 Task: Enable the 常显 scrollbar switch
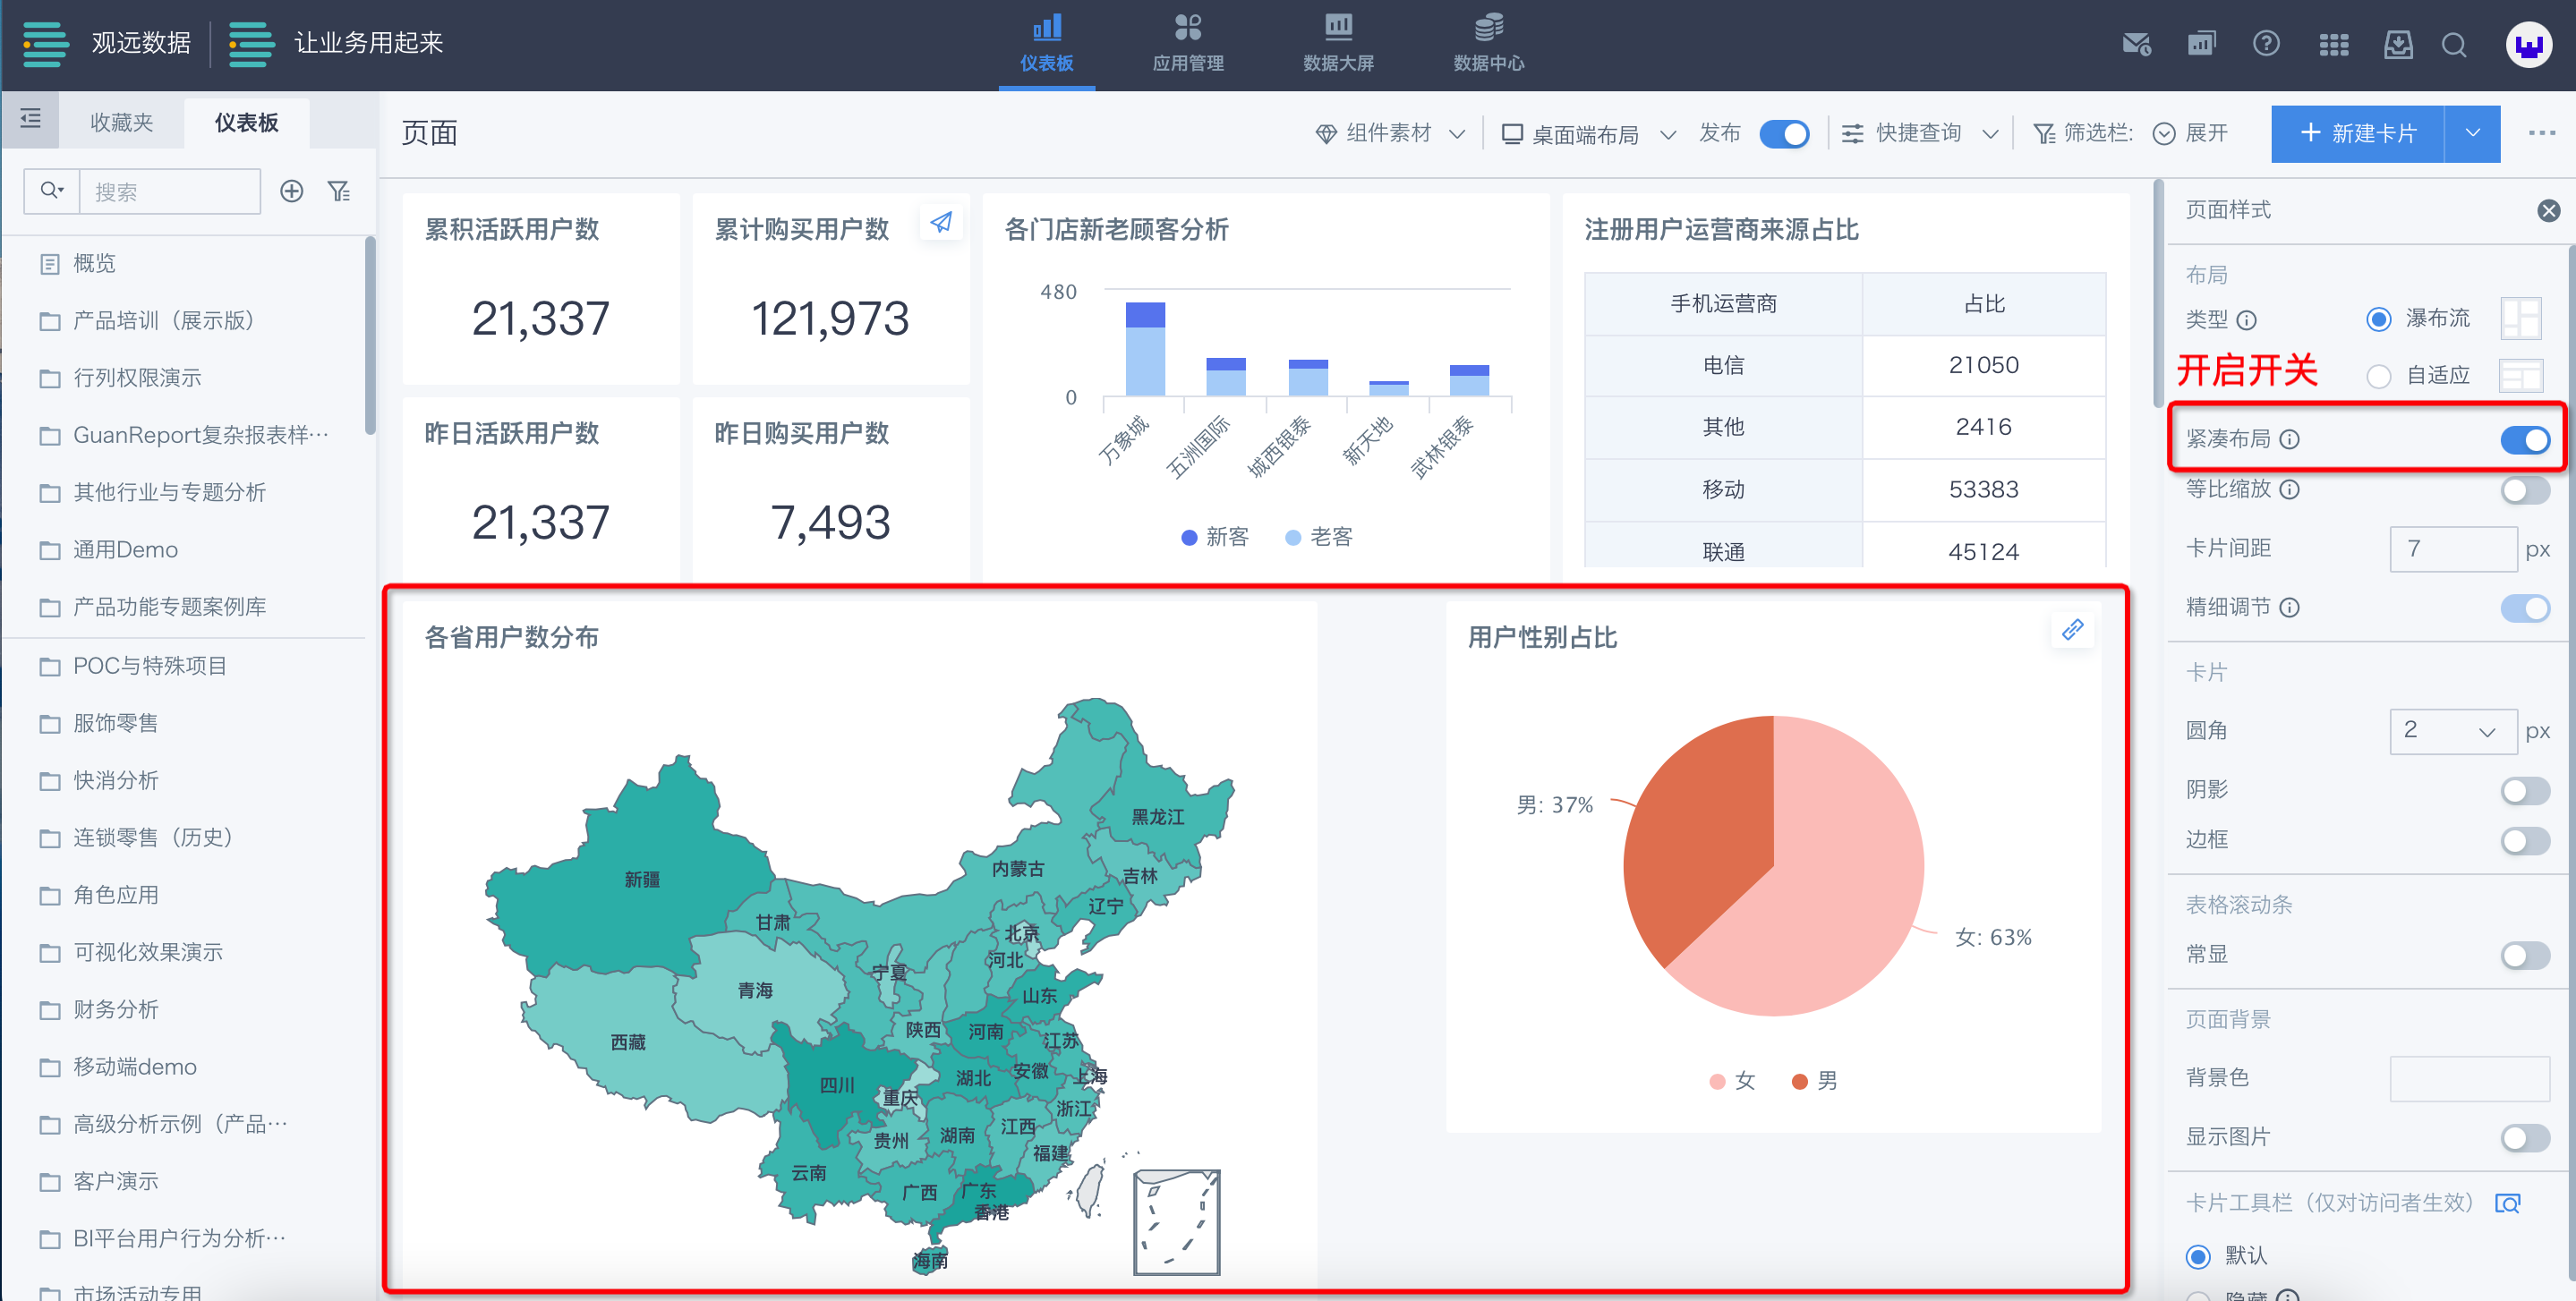click(x=2524, y=955)
